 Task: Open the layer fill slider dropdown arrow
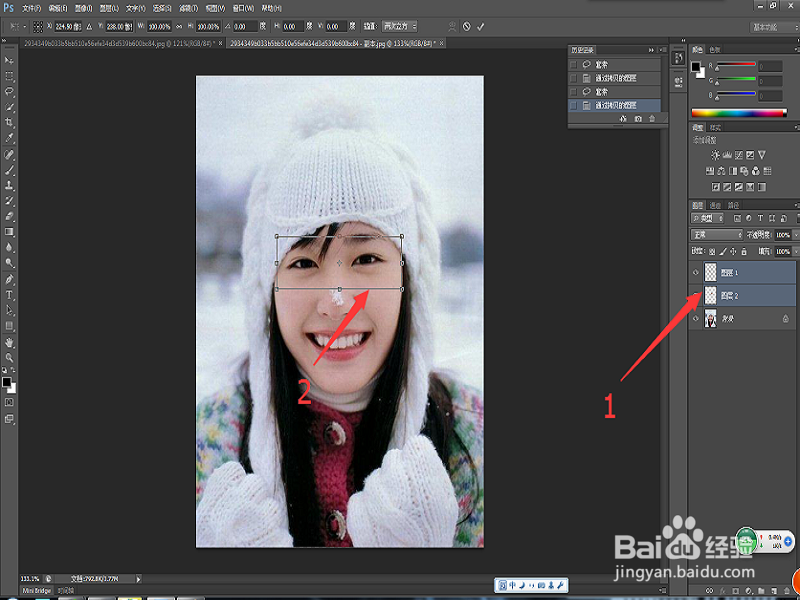796,252
